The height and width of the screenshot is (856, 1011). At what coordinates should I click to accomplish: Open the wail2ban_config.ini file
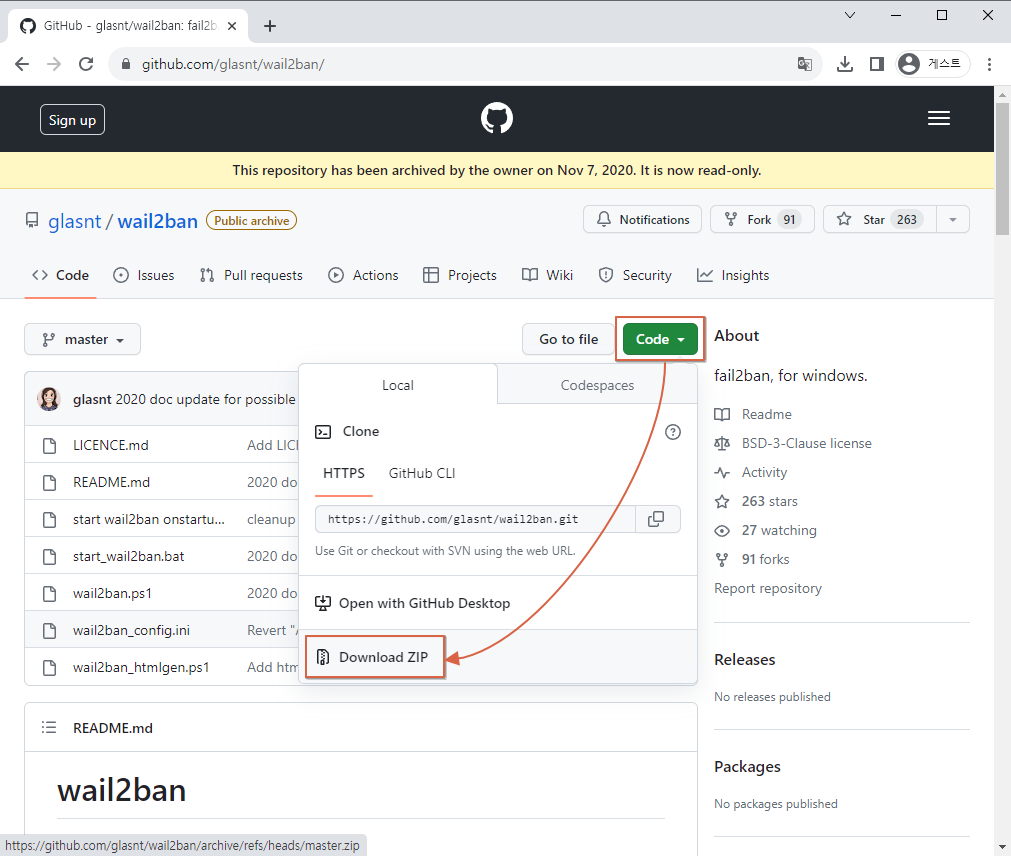[x=131, y=630]
